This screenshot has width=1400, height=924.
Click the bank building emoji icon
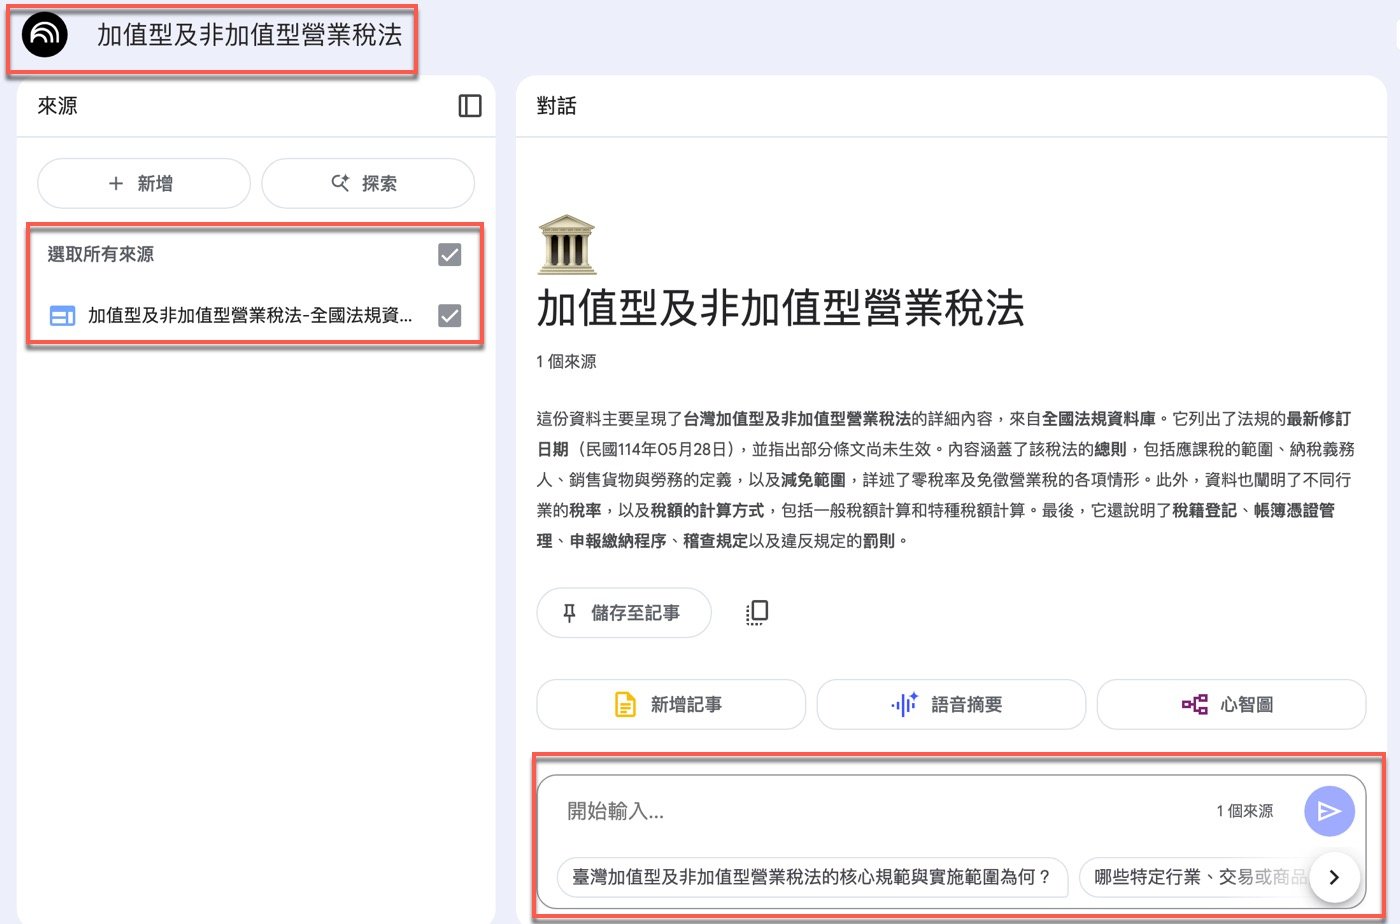tap(566, 244)
